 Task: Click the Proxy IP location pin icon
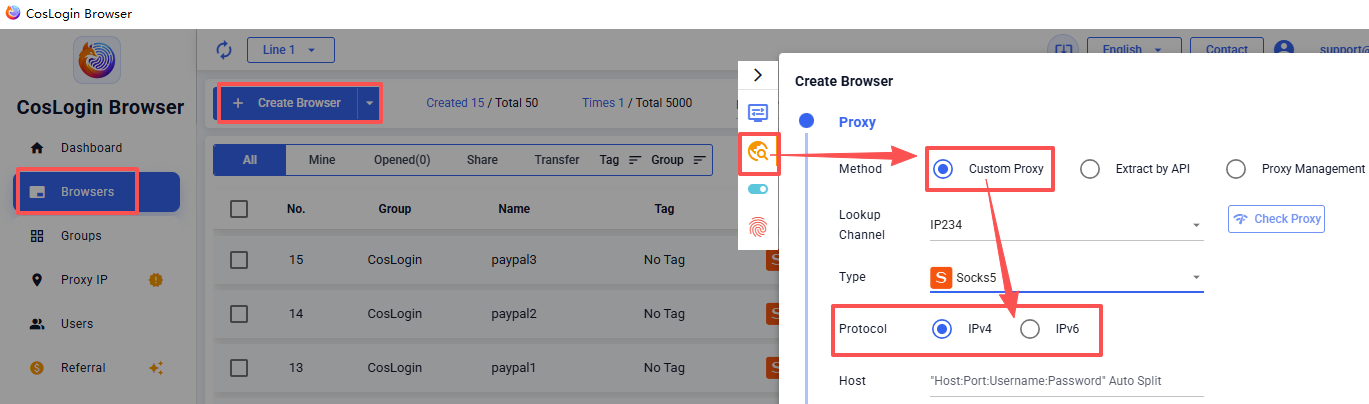pyautogui.click(x=37, y=280)
